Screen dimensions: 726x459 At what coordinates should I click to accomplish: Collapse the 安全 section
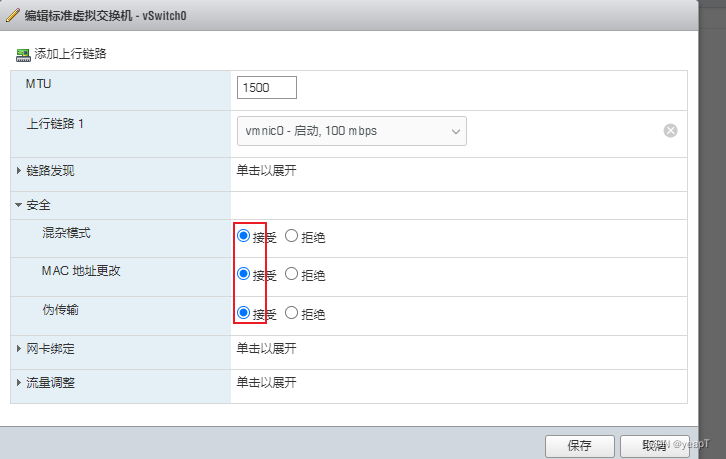pos(19,205)
